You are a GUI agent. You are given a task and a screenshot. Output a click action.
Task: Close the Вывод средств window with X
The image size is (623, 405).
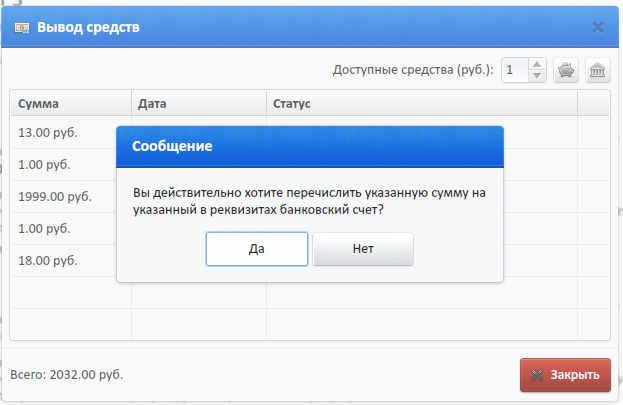tap(598, 27)
